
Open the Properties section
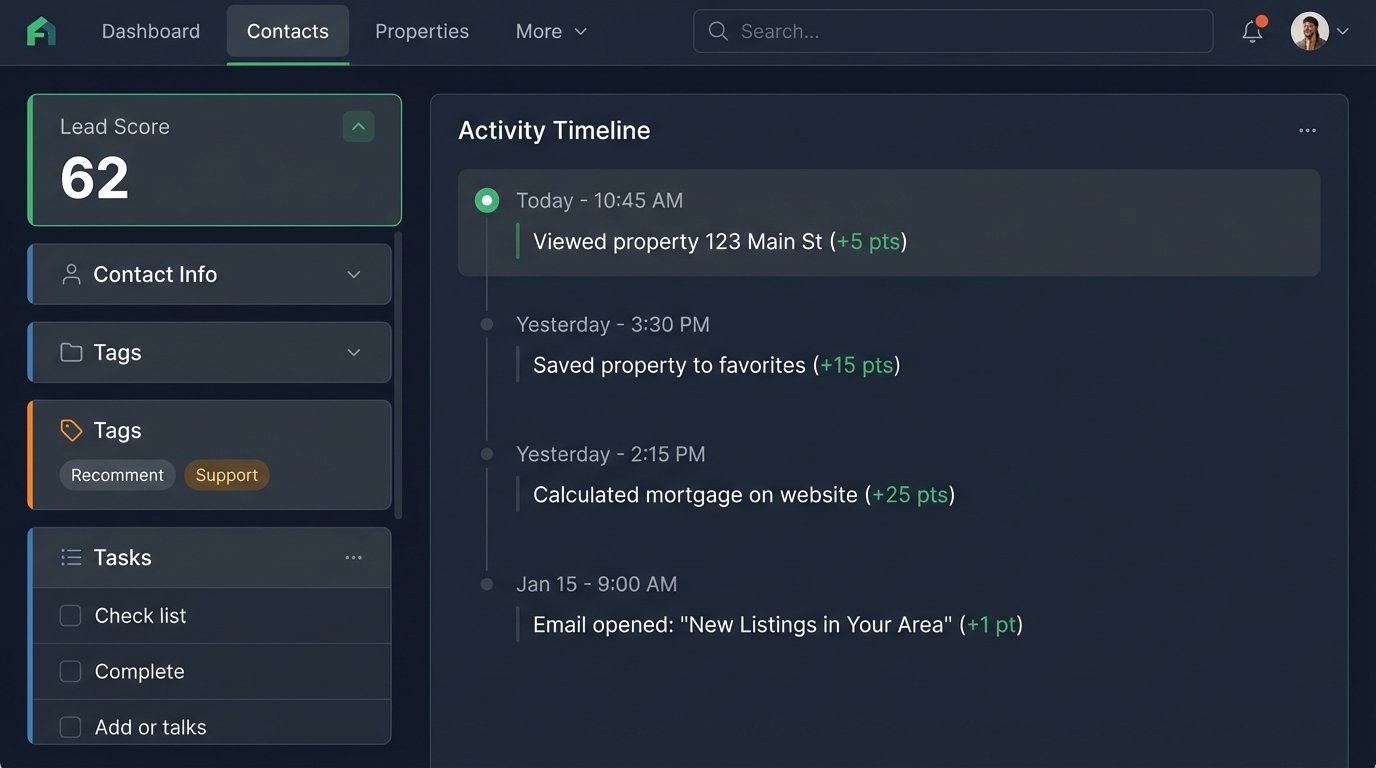pyautogui.click(x=421, y=31)
